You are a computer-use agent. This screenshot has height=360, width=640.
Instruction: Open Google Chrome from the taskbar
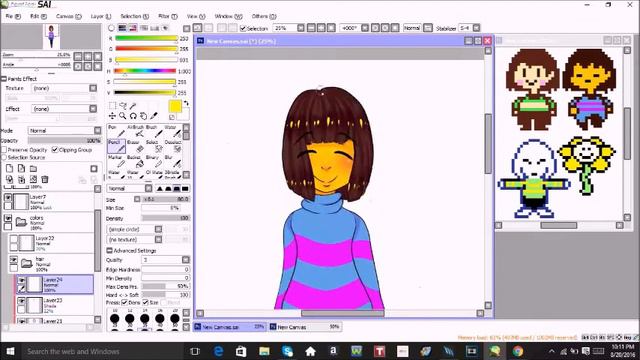point(518,351)
